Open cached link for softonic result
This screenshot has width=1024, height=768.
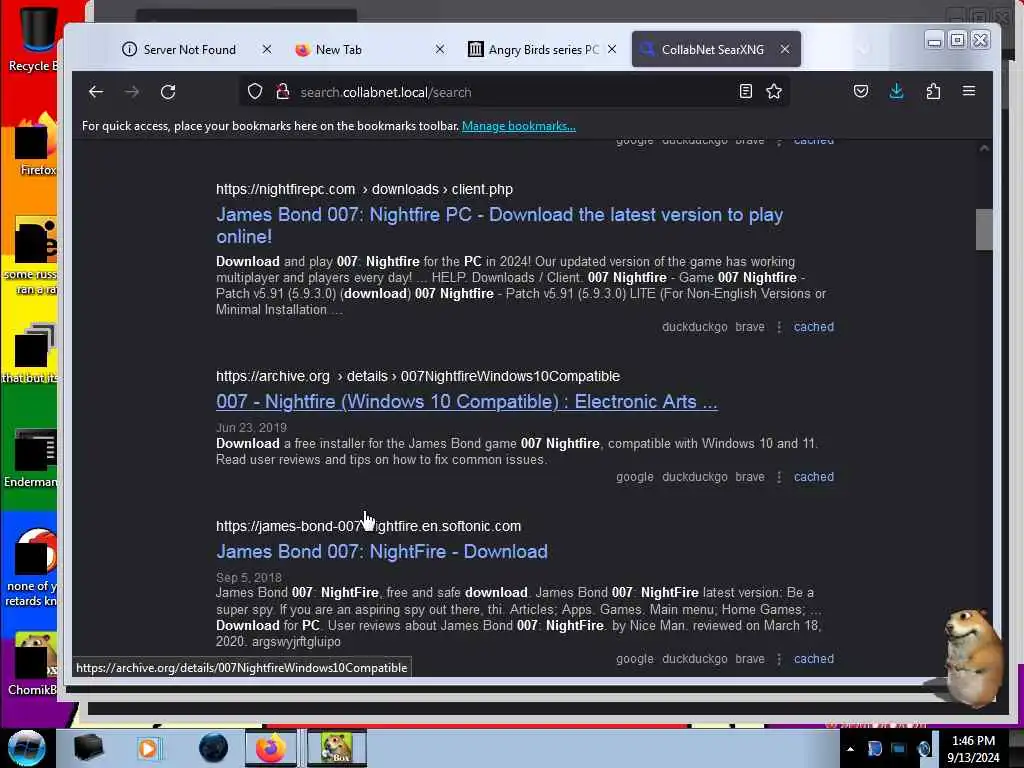(814, 658)
